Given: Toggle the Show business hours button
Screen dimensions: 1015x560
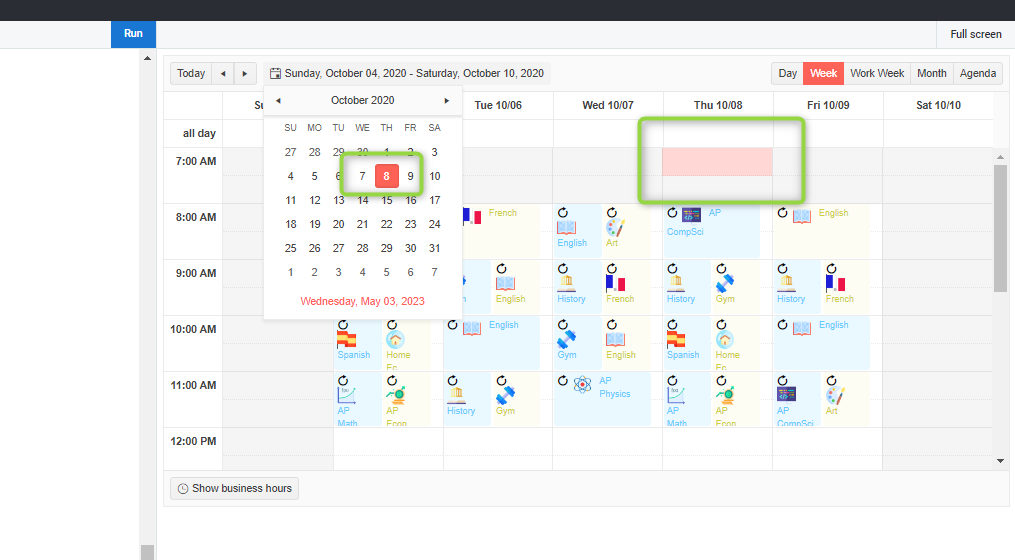Looking at the screenshot, I should click(234, 488).
